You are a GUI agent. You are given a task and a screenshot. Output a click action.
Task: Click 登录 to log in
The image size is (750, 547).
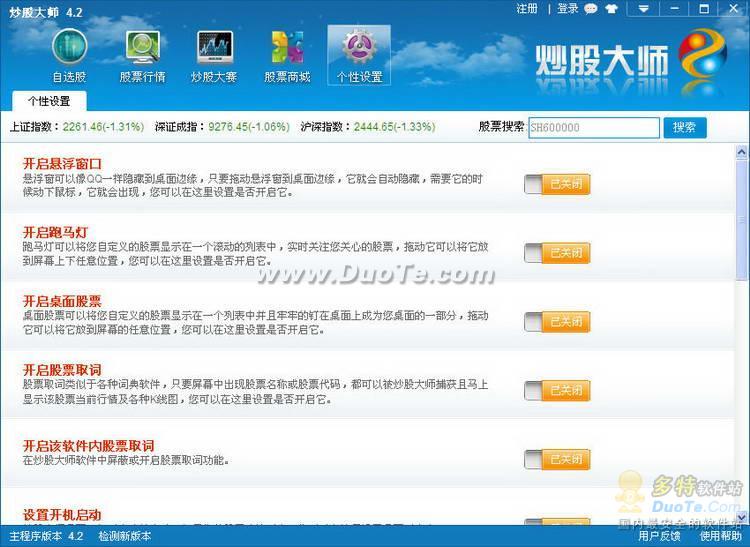pyautogui.click(x=568, y=9)
